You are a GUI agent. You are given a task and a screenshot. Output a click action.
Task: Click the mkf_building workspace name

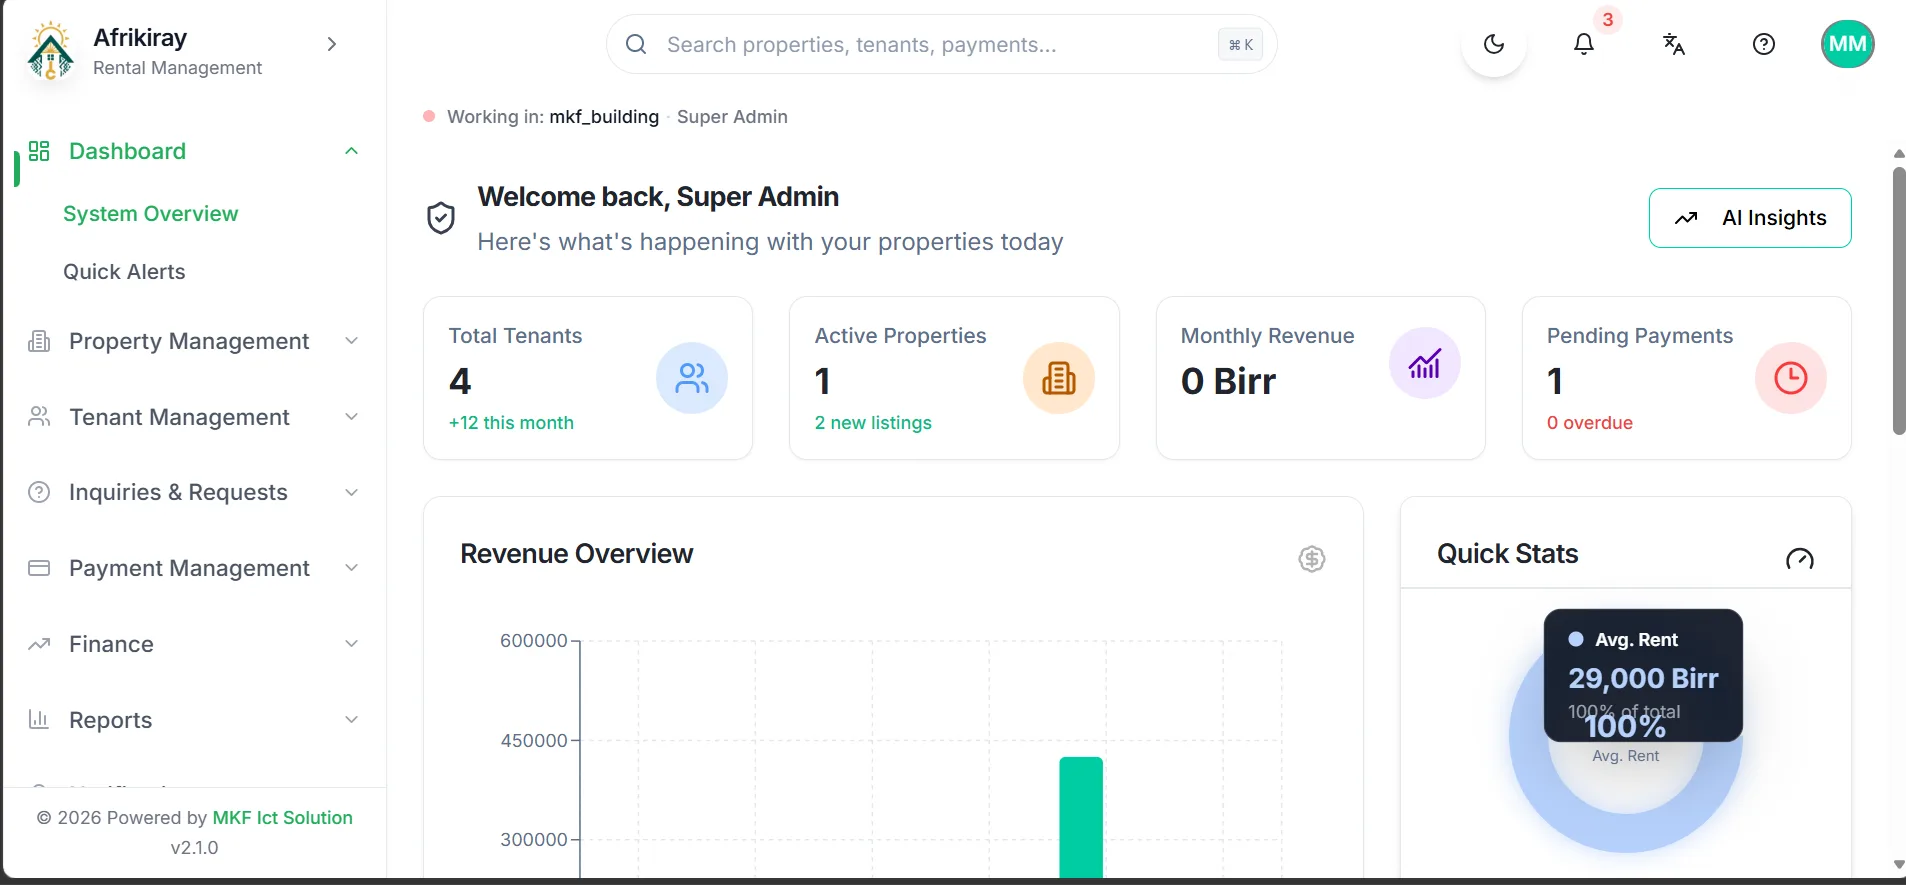[x=604, y=117]
